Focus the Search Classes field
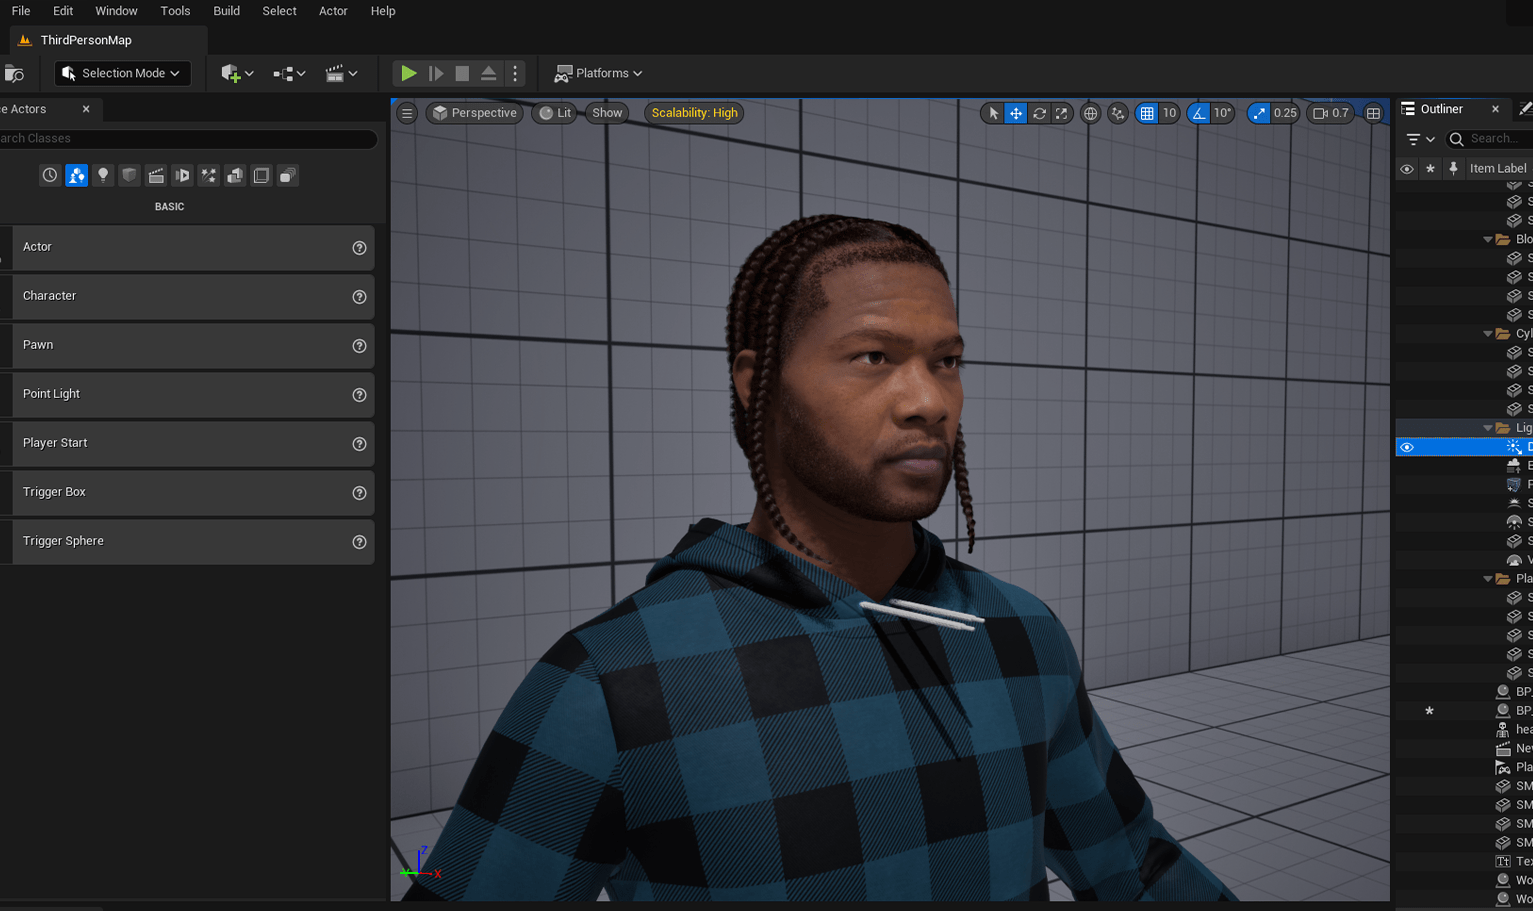 [188, 138]
